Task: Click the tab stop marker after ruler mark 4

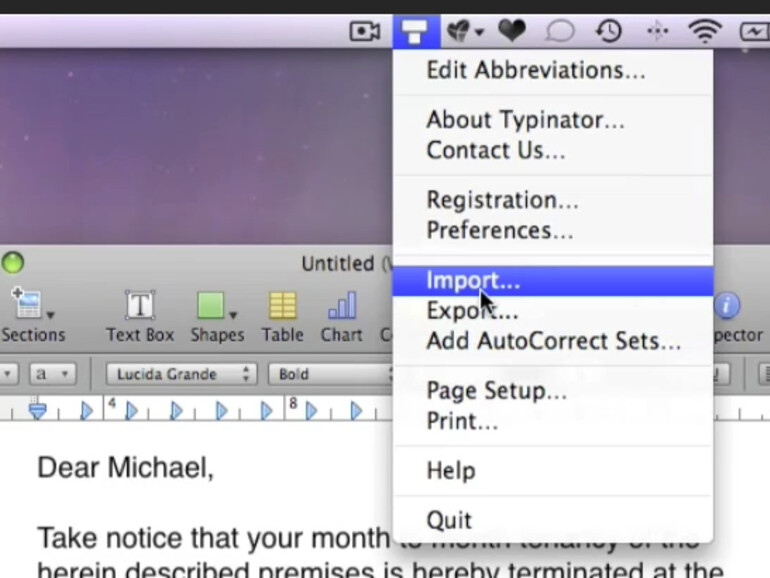Action: click(132, 411)
